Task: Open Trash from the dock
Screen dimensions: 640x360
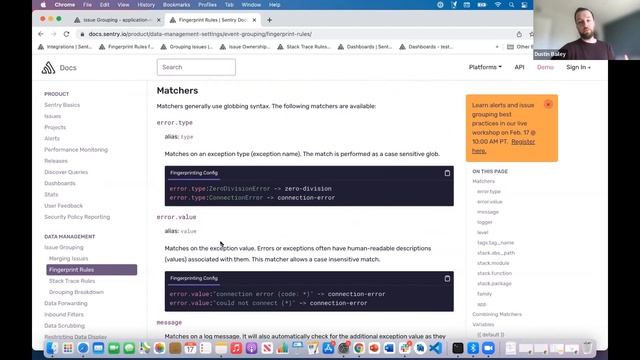Action: pos(587,348)
